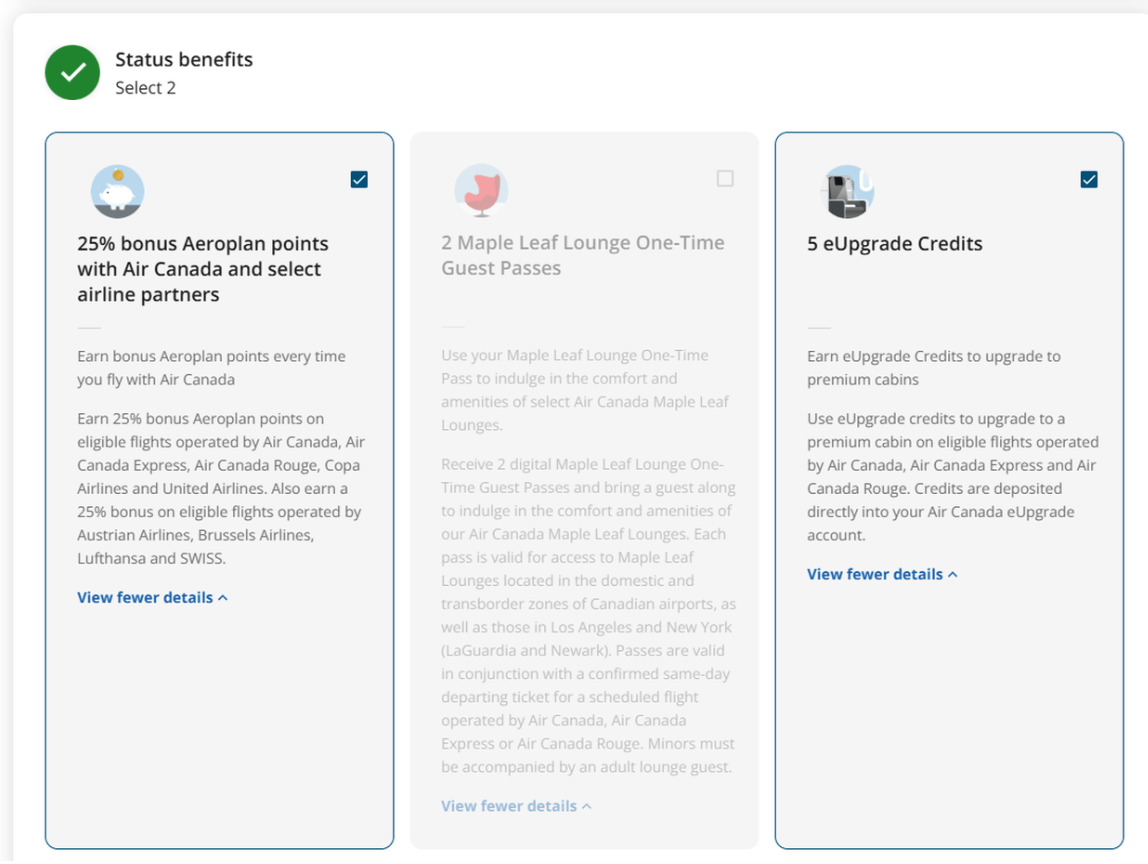Uncheck the 5 eUpgrade Credits checkbox
Viewport: 1148px width, 864px height.
1089,179
